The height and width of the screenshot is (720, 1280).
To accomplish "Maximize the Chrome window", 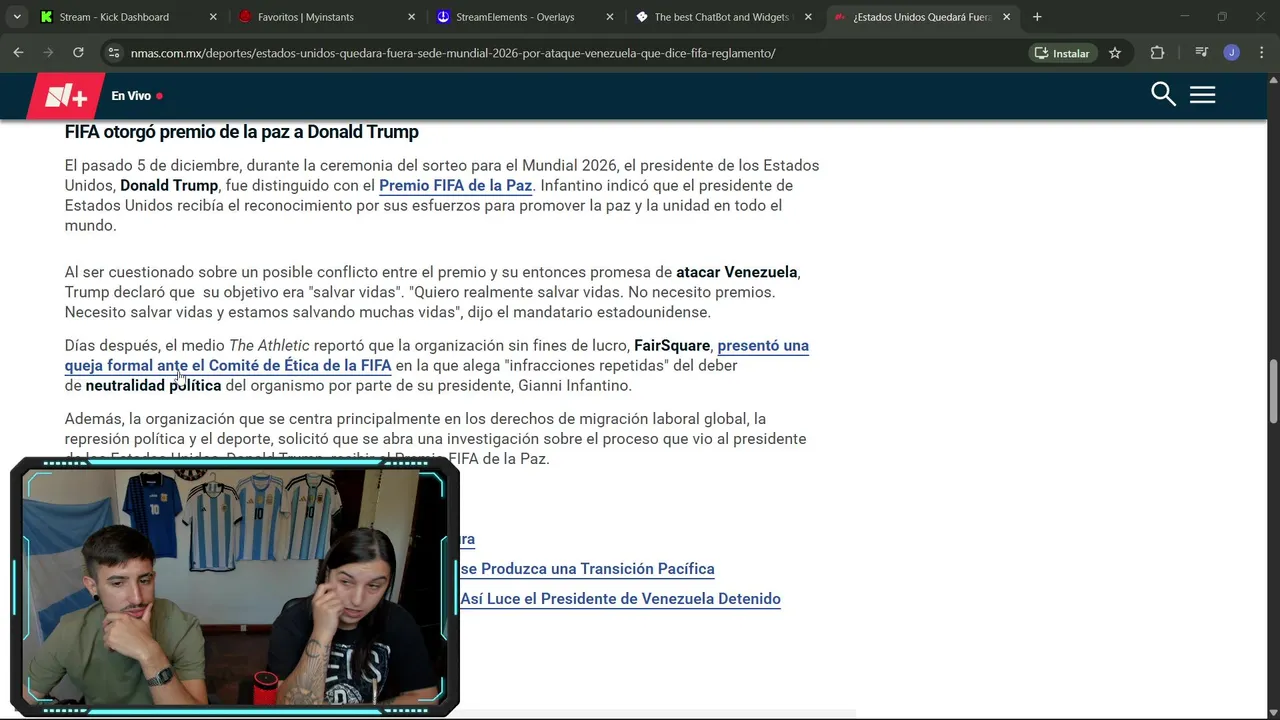I will (x=1222, y=17).
